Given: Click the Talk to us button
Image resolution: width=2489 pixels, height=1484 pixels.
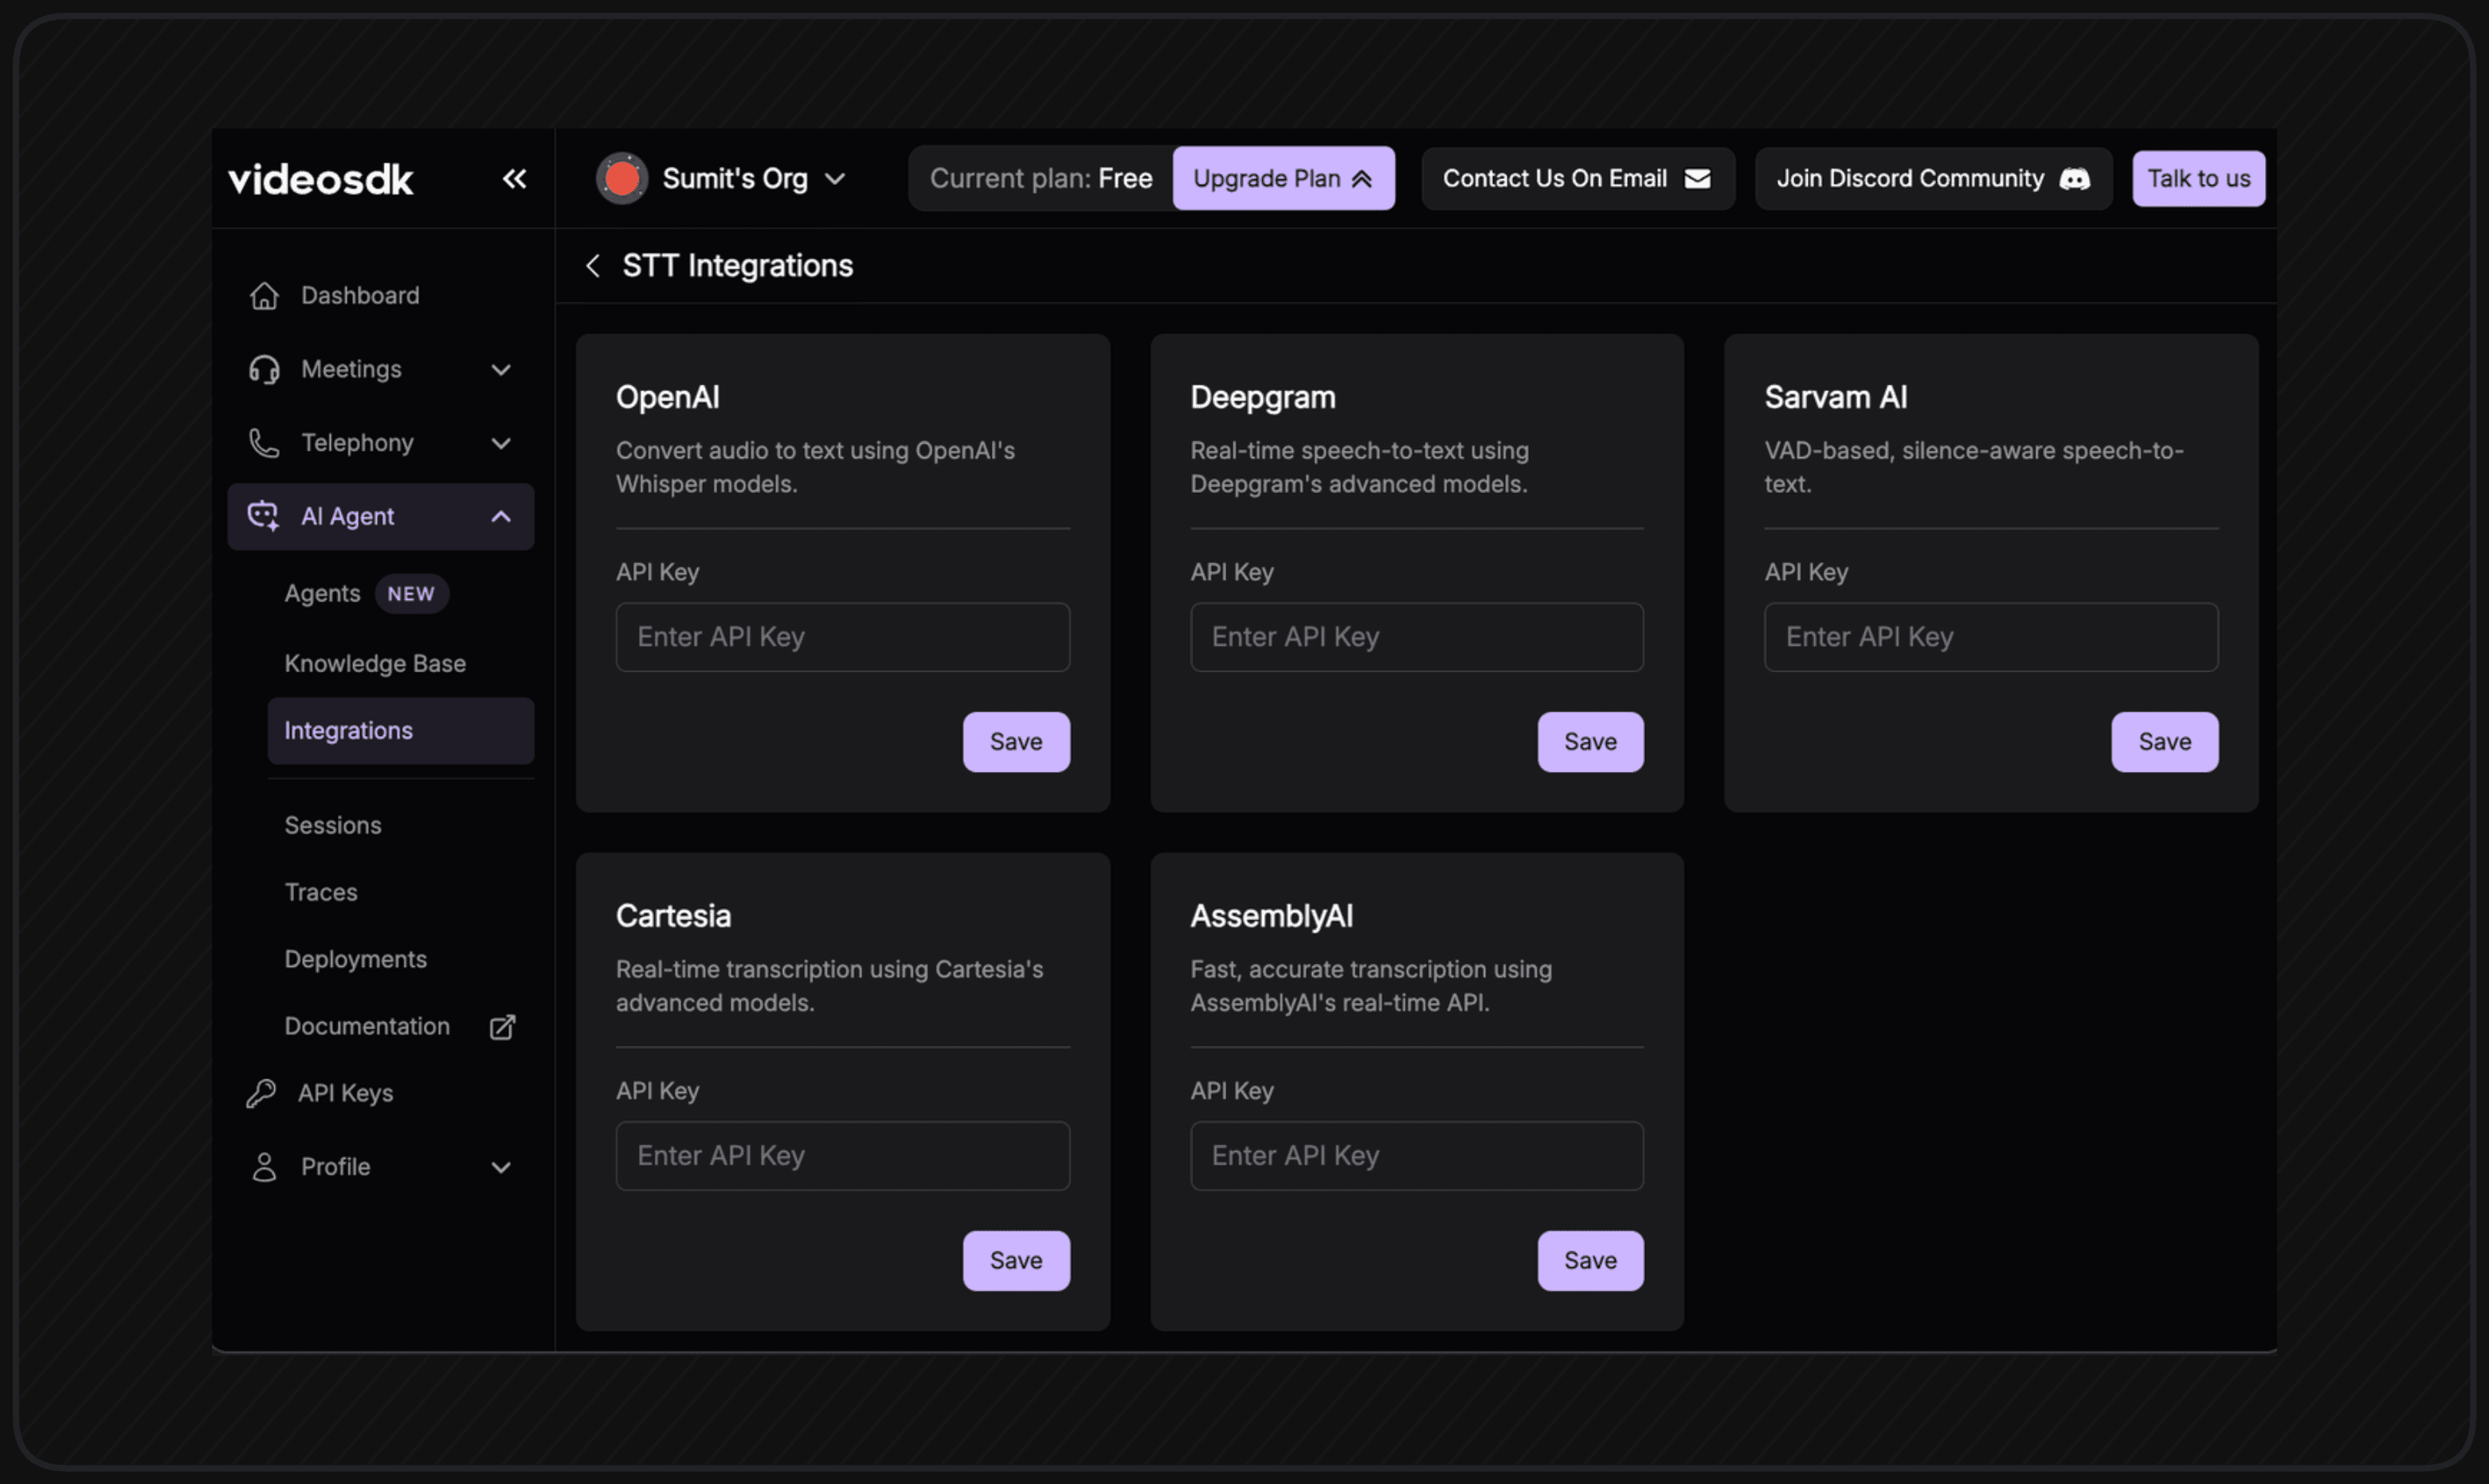Looking at the screenshot, I should pos(2197,179).
